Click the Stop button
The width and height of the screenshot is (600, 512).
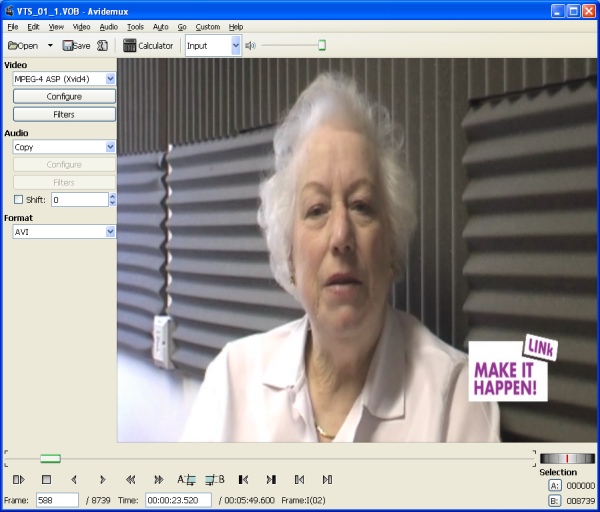click(x=46, y=479)
